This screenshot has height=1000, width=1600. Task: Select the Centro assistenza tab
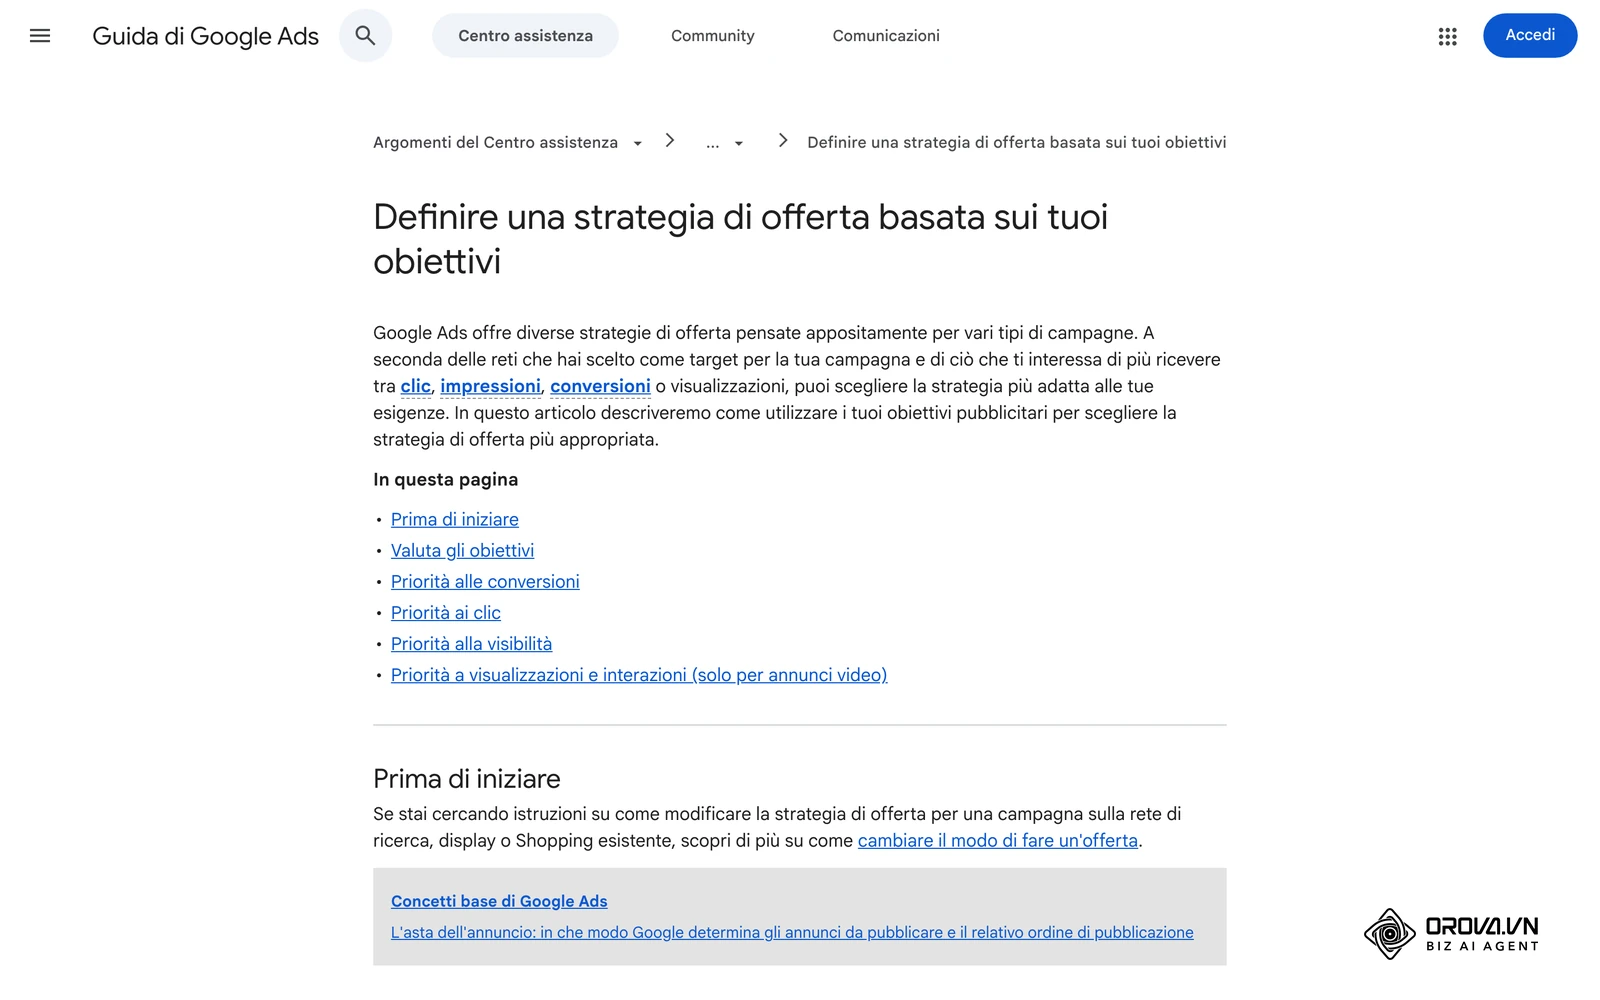point(525,36)
